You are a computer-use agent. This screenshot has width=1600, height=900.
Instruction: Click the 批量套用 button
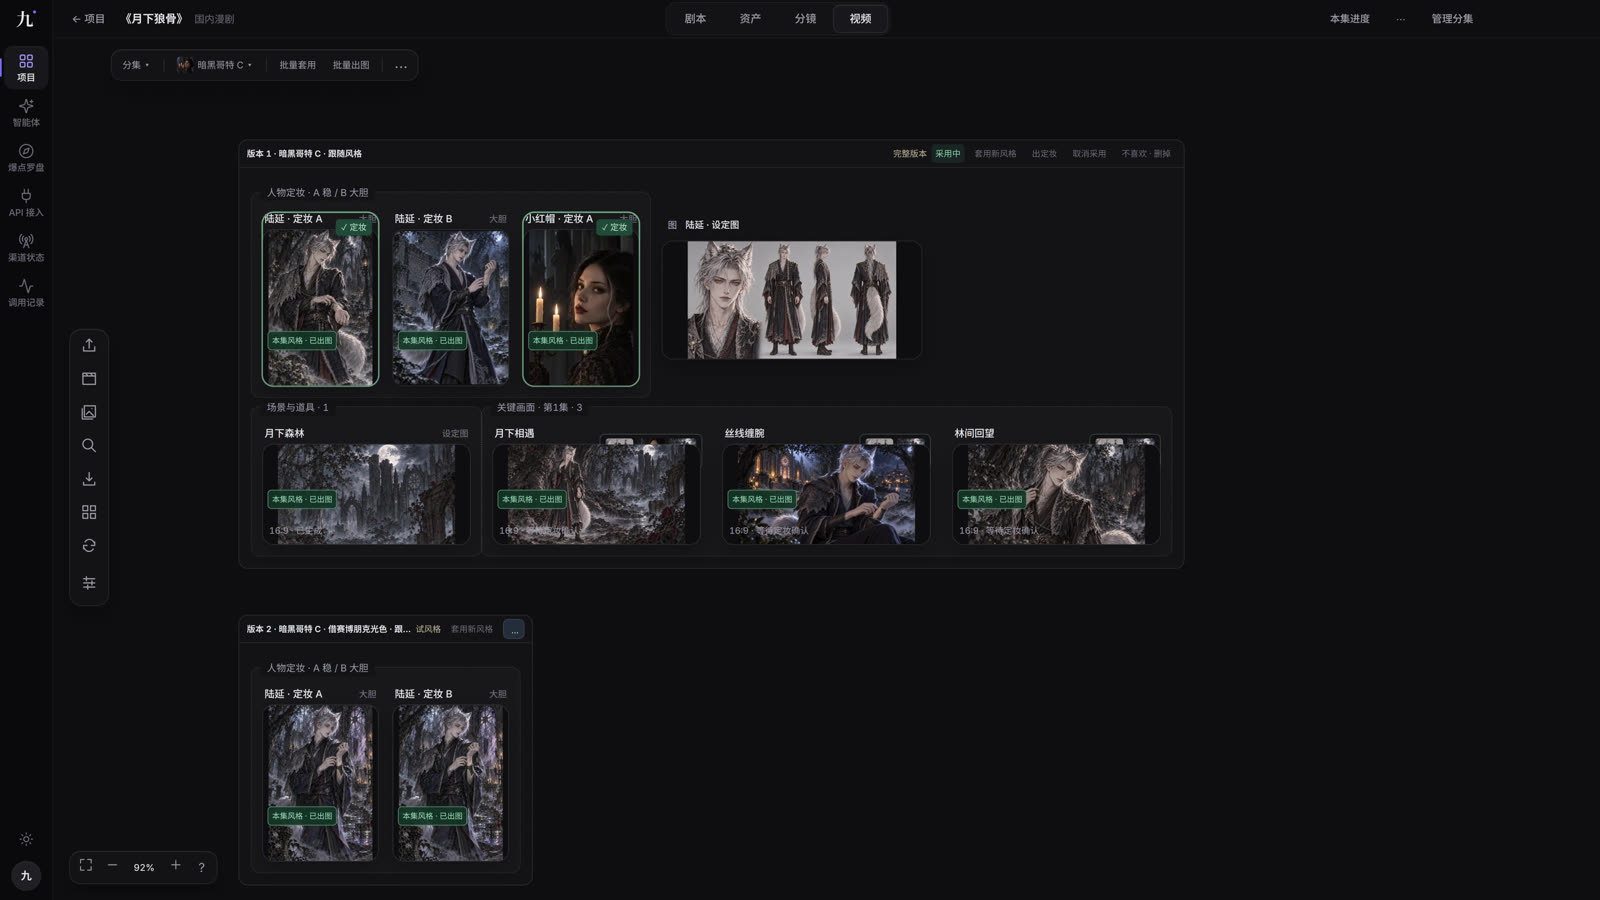[297, 65]
